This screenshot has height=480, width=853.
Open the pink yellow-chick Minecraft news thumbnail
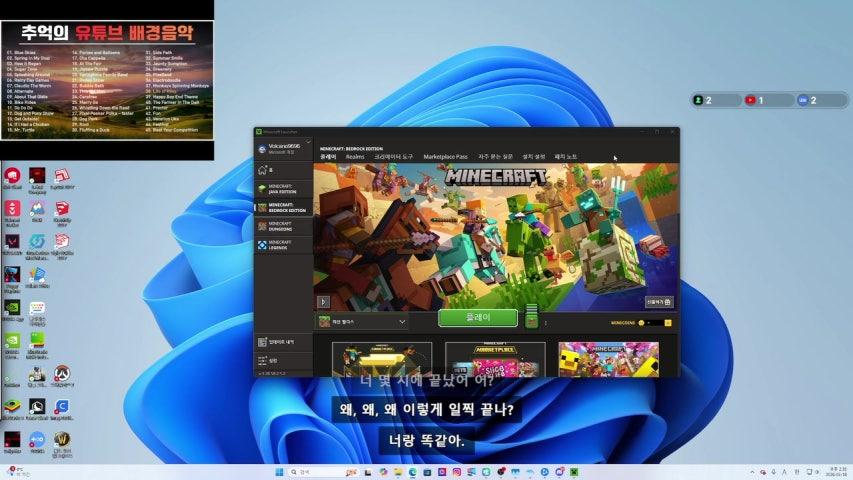pos(609,359)
